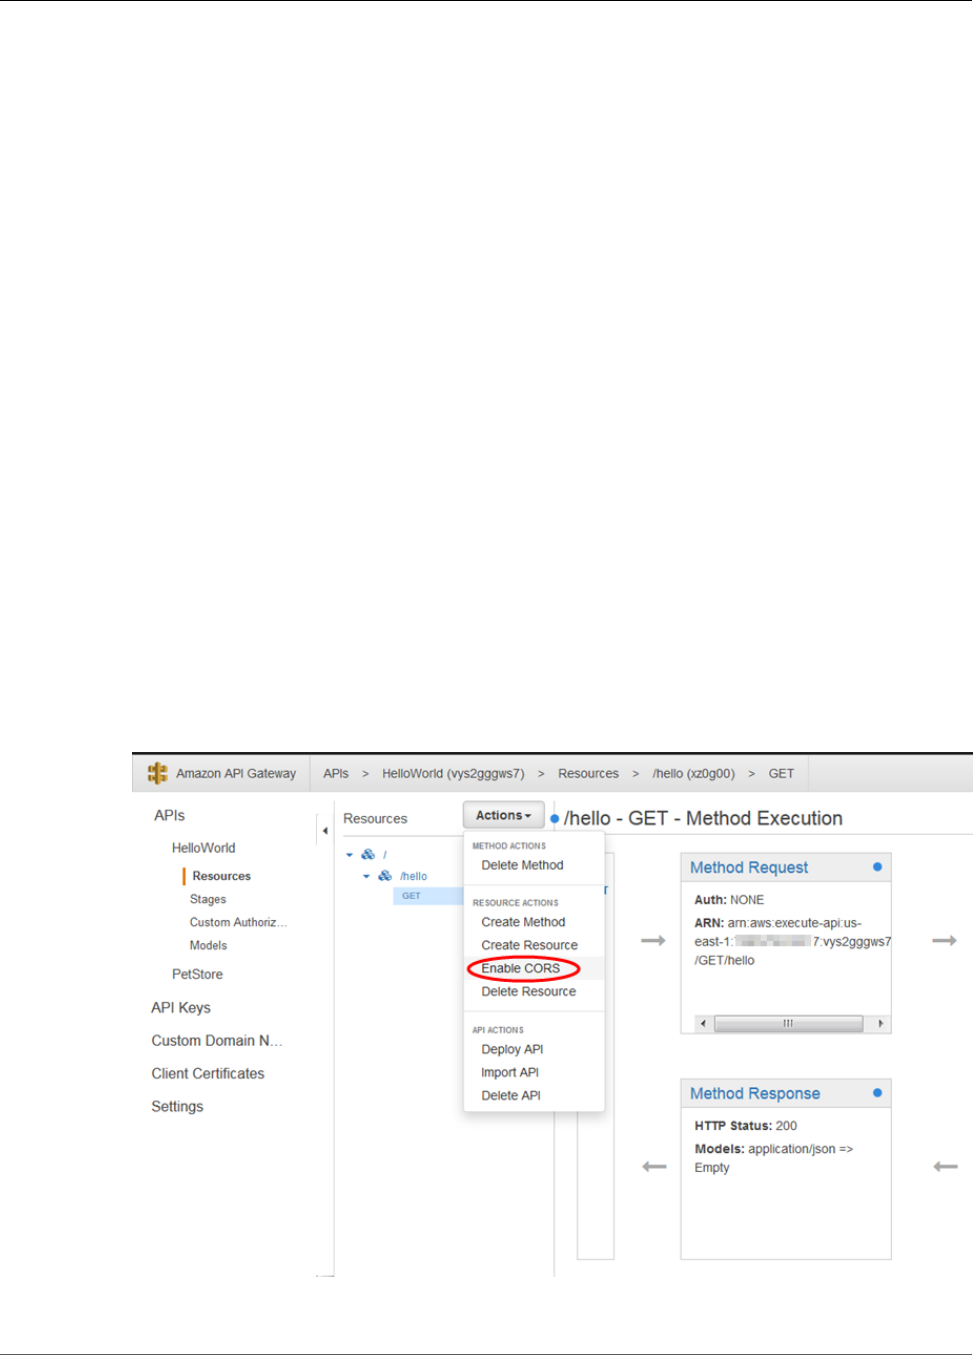Viewport: 973px width, 1355px height.
Task: Open the Method Request panel title
Action: 749,868
